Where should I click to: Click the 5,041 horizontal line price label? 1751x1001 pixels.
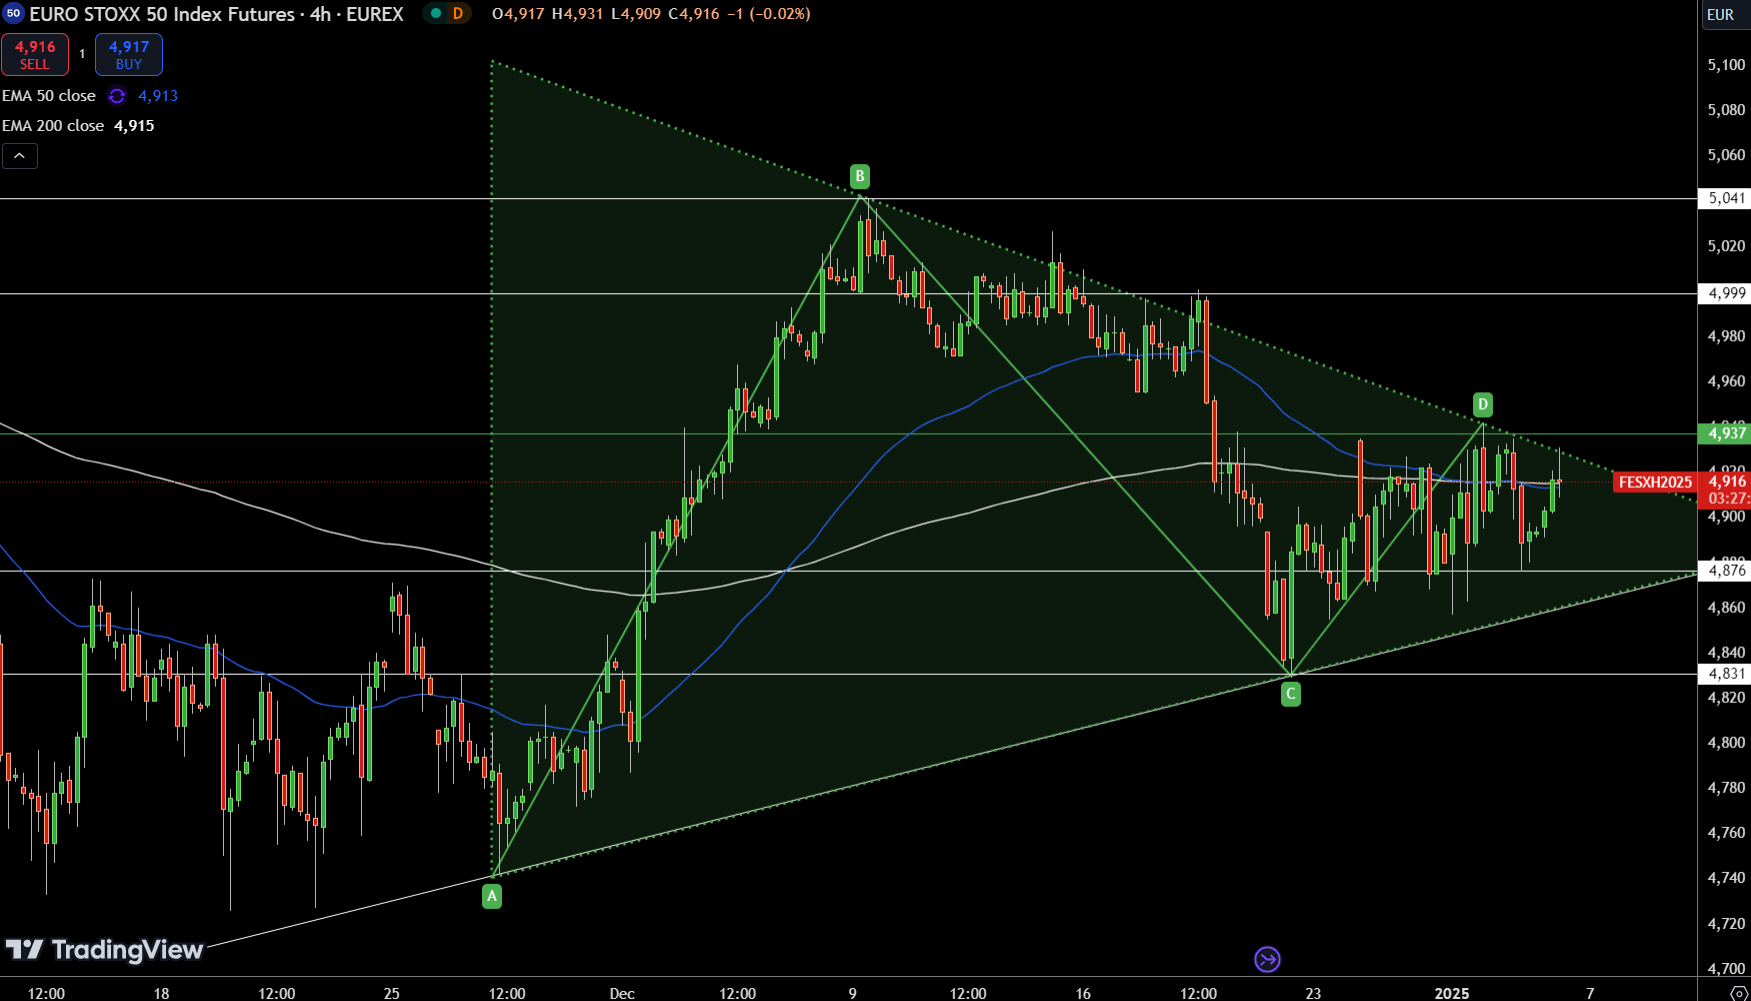point(1725,199)
